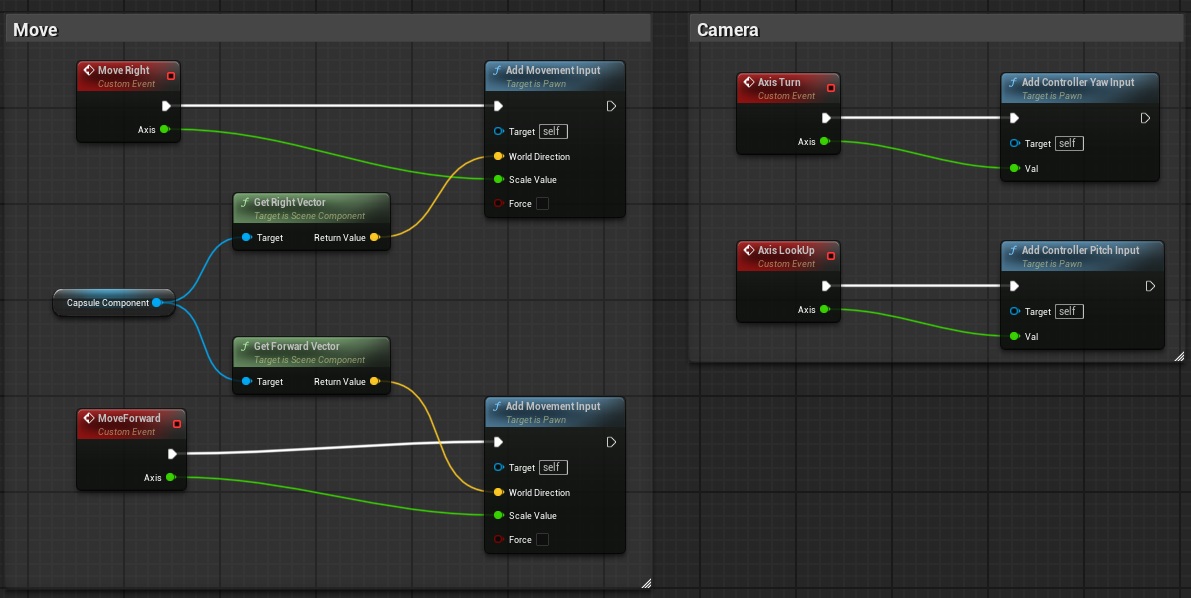Image resolution: width=1191 pixels, height=598 pixels.
Task: Select the Add Controller Pitch Input node title
Action: point(1080,250)
